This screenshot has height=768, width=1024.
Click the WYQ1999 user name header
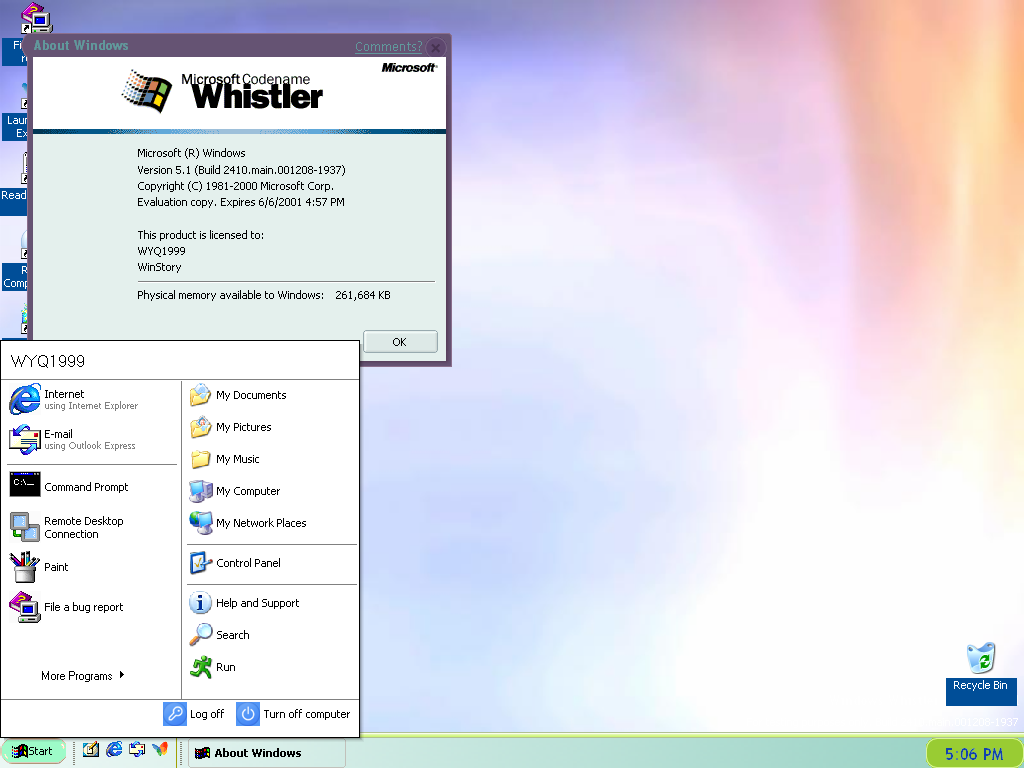point(48,361)
